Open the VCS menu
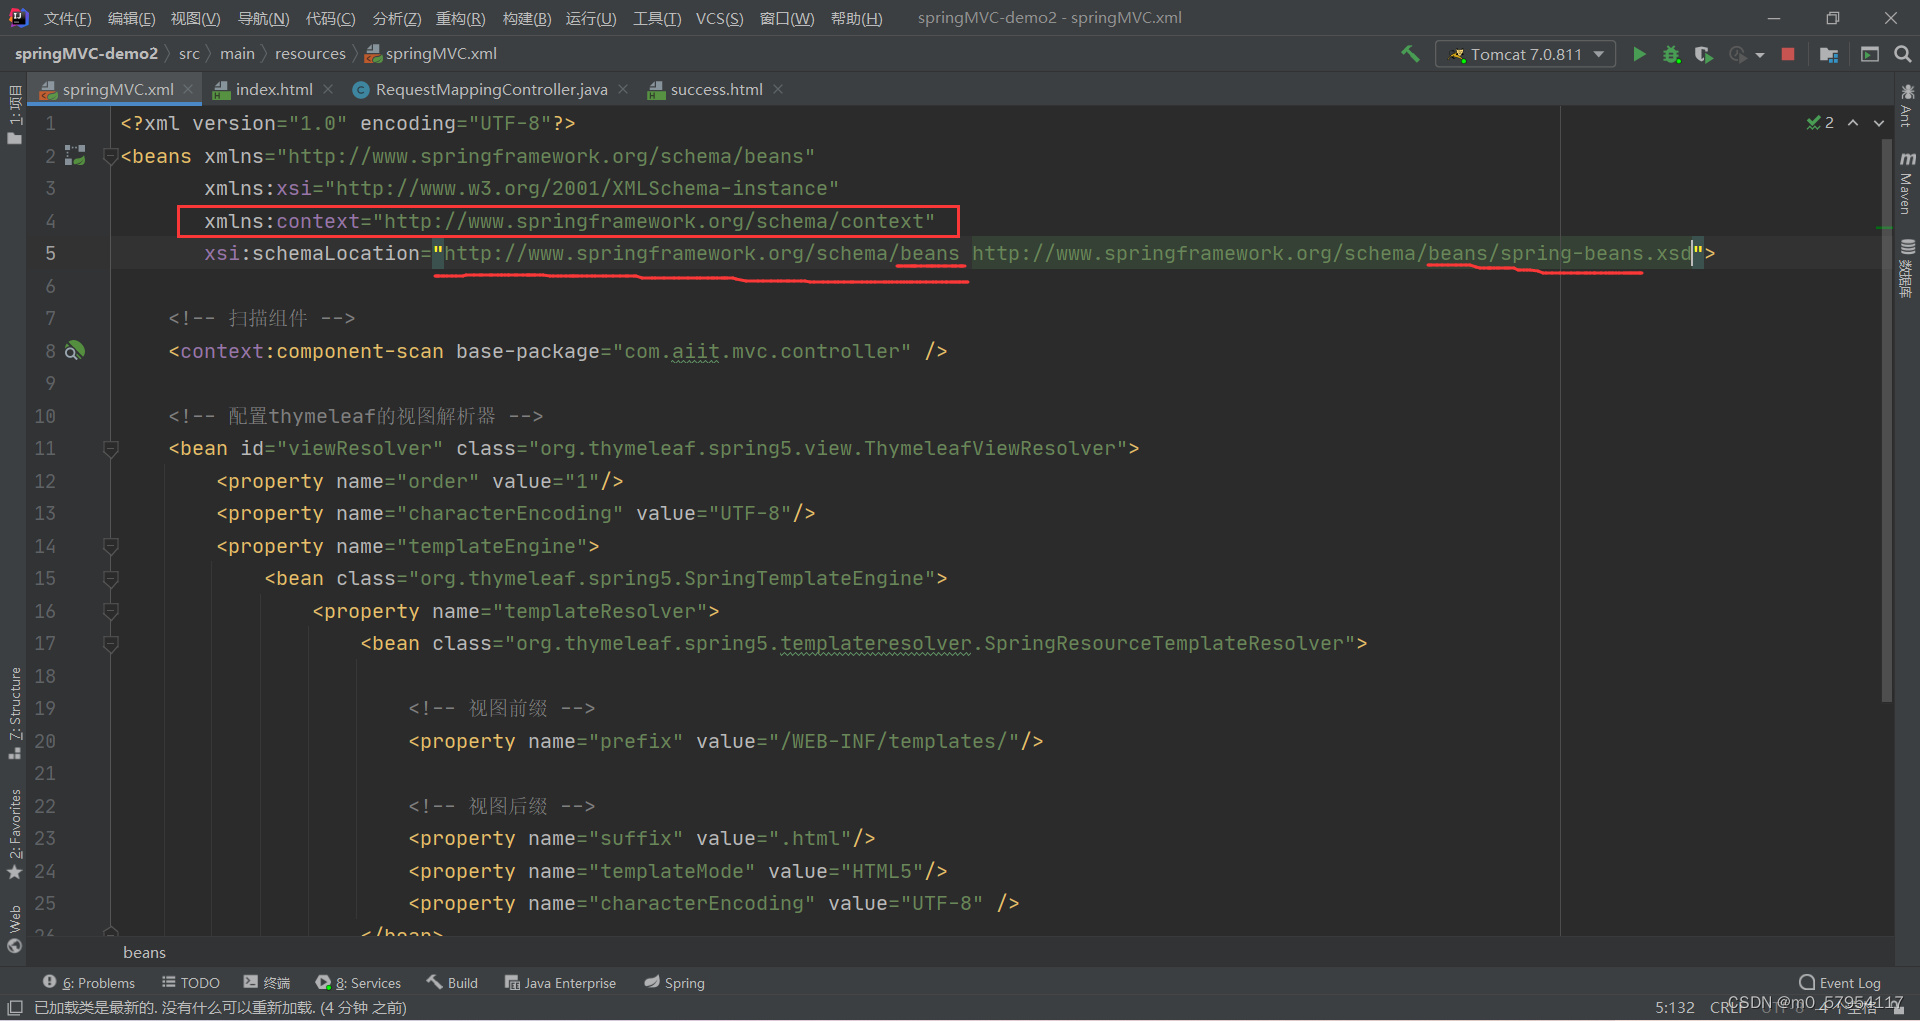The height and width of the screenshot is (1021, 1920). 719,17
